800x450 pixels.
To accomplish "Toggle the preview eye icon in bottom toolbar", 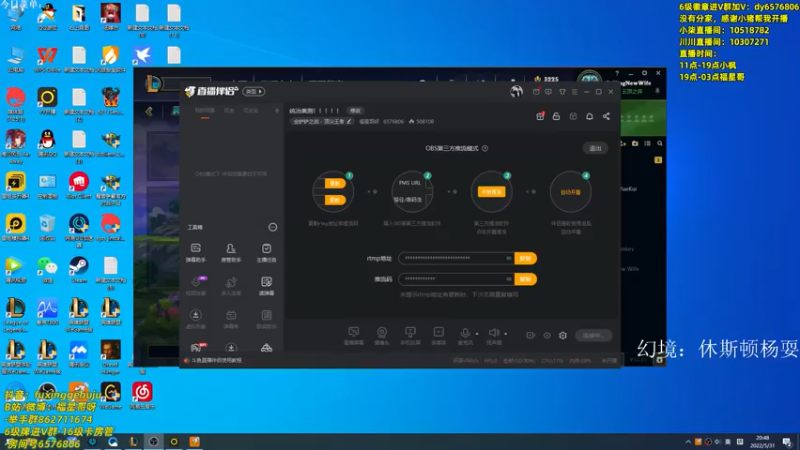I will click(x=547, y=335).
